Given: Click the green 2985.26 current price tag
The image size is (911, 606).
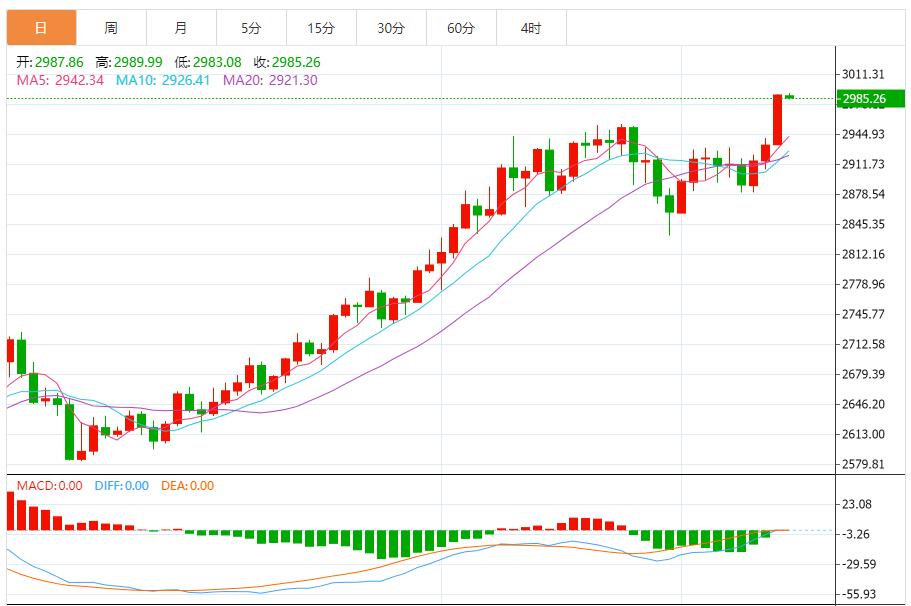Looking at the screenshot, I should (x=864, y=98).
